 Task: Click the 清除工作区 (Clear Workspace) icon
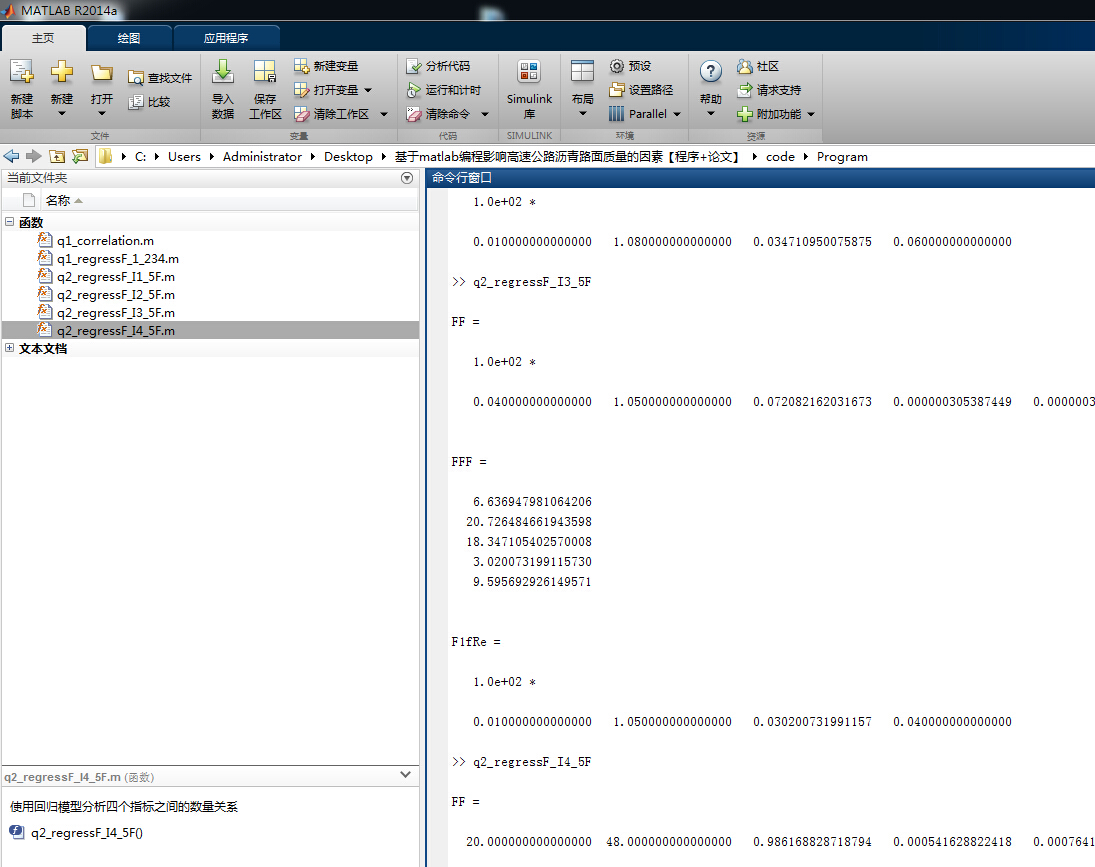pyautogui.click(x=301, y=114)
